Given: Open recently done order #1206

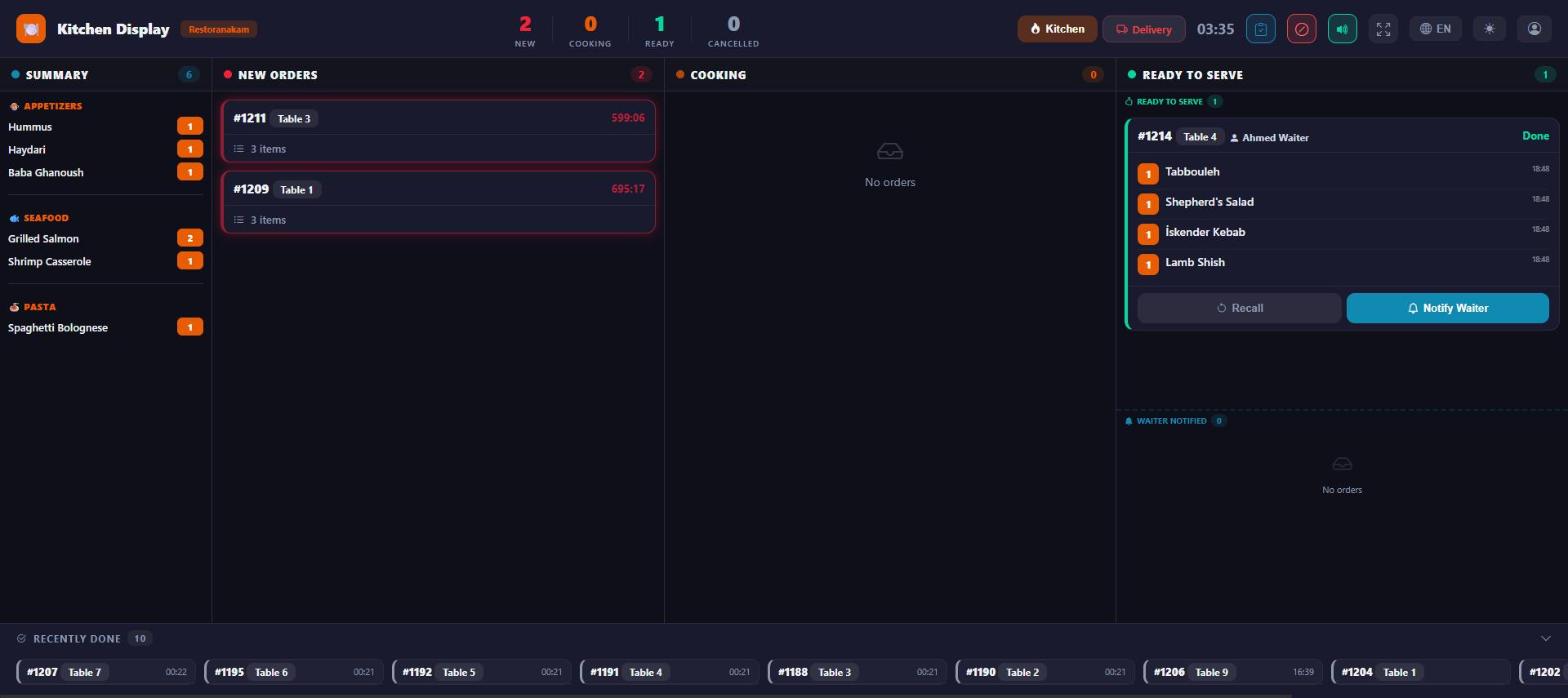Looking at the screenshot, I should (1233, 672).
